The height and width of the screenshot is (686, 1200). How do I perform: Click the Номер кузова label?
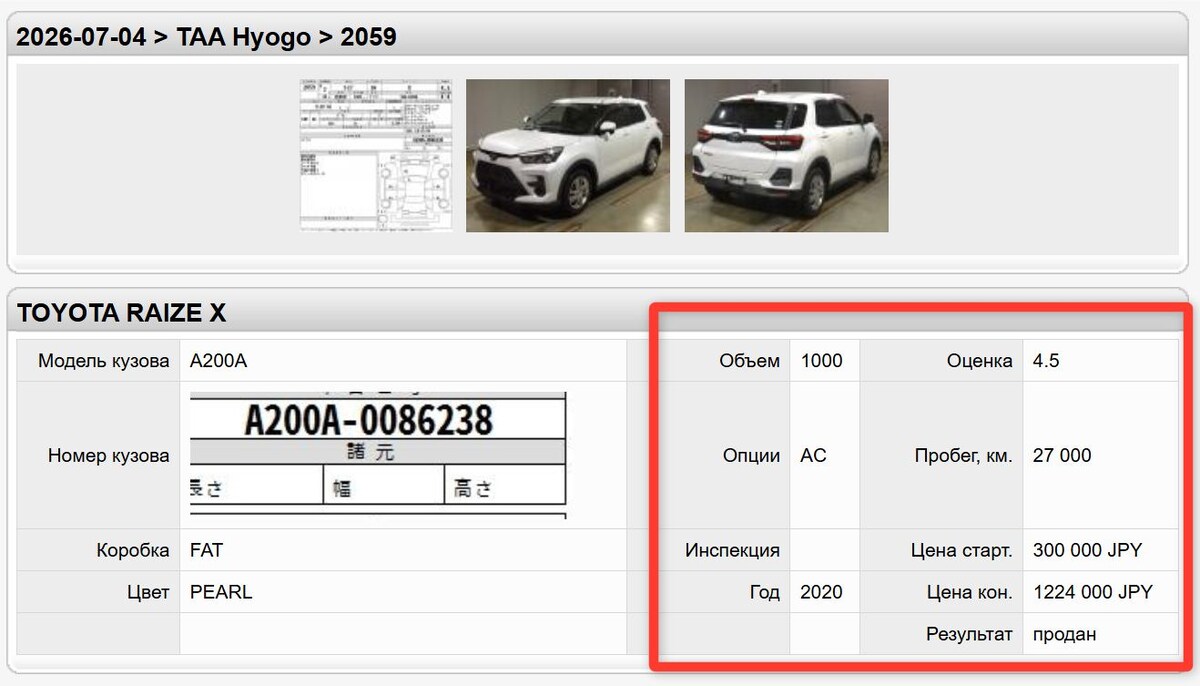109,456
